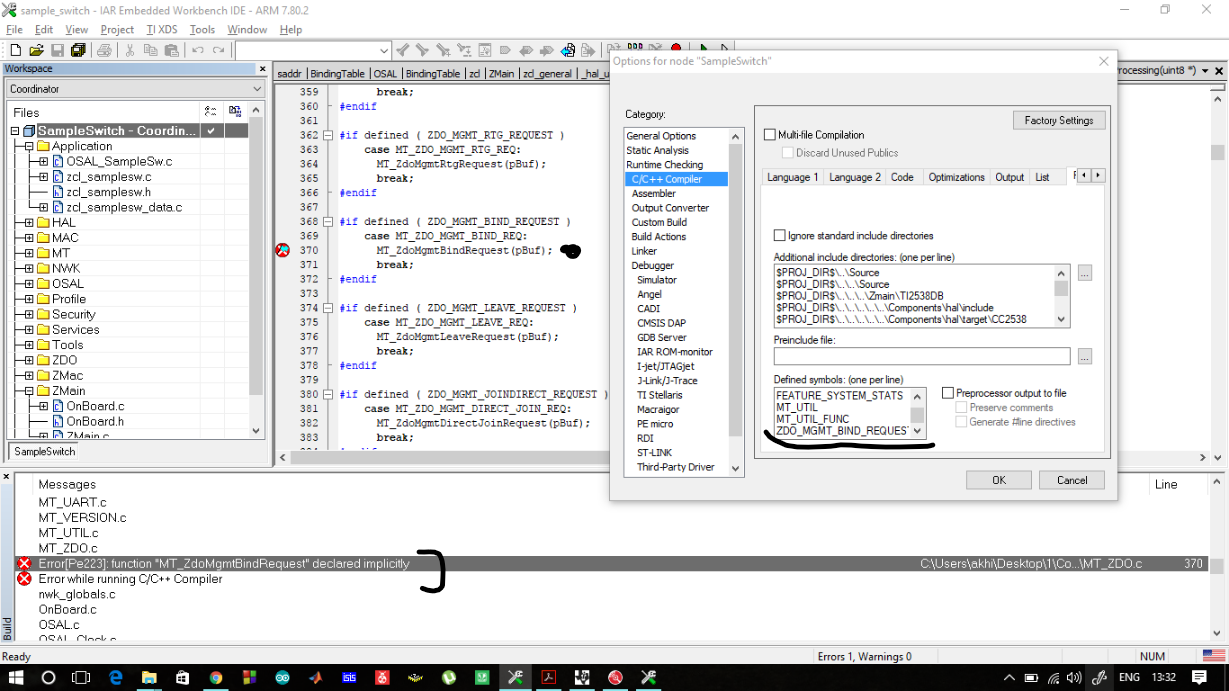Collapse code block at line 362
The height and width of the screenshot is (691, 1229).
[328, 135]
